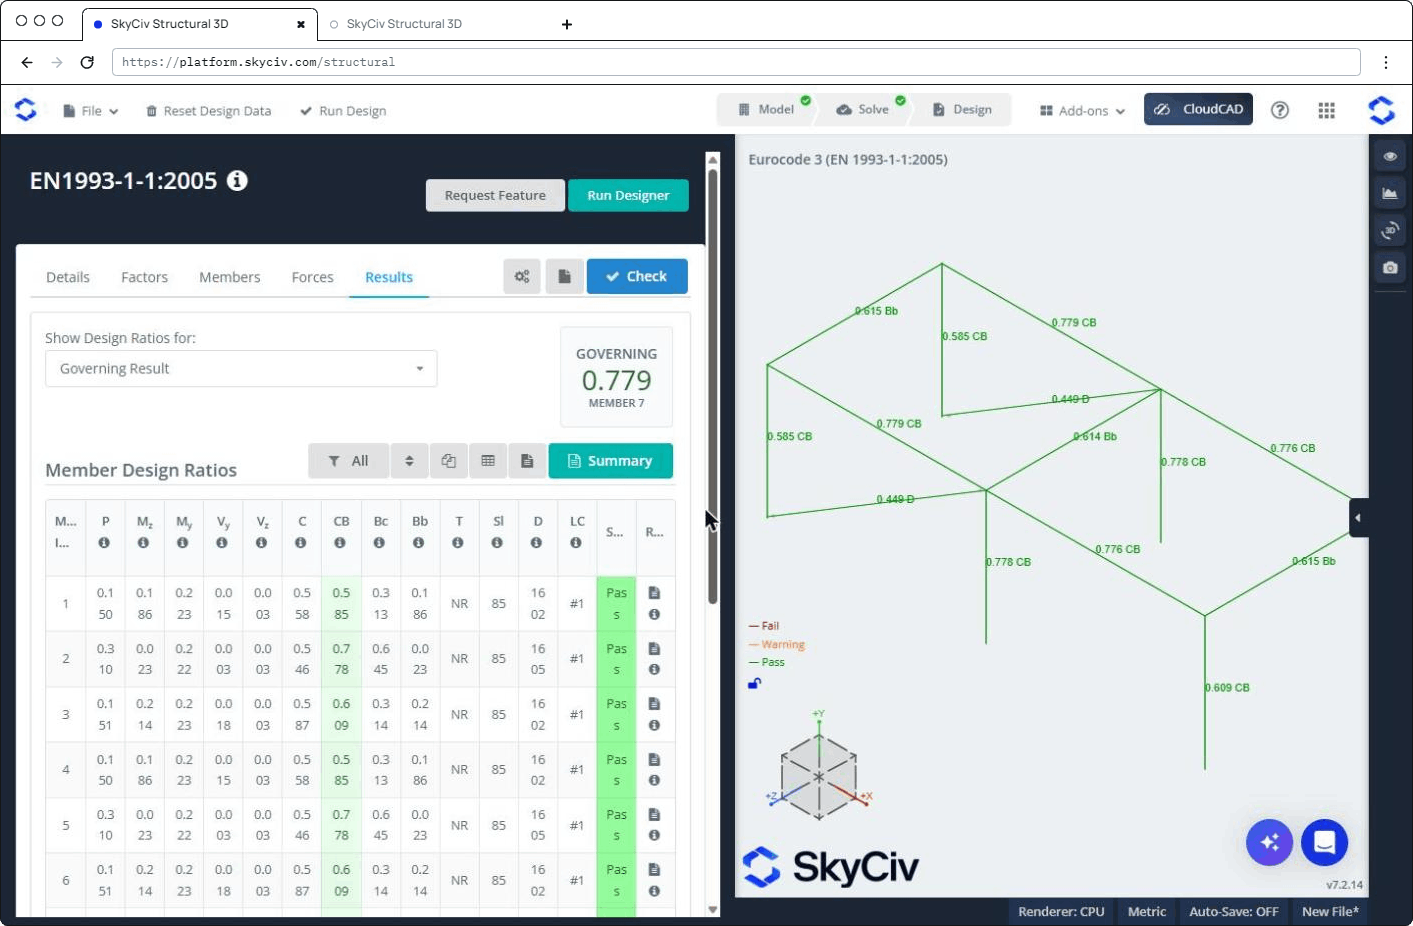
Task: Open the report icon for member 3
Action: tap(654, 703)
